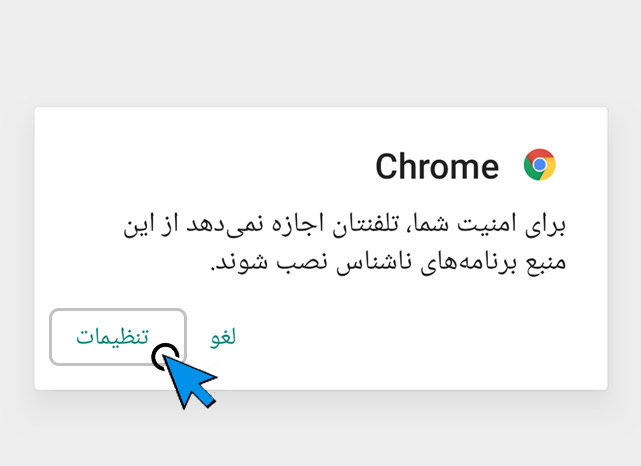This screenshot has height=466, width=641.
Task: Choose the green تنظیمات text link
Action: pos(112,337)
